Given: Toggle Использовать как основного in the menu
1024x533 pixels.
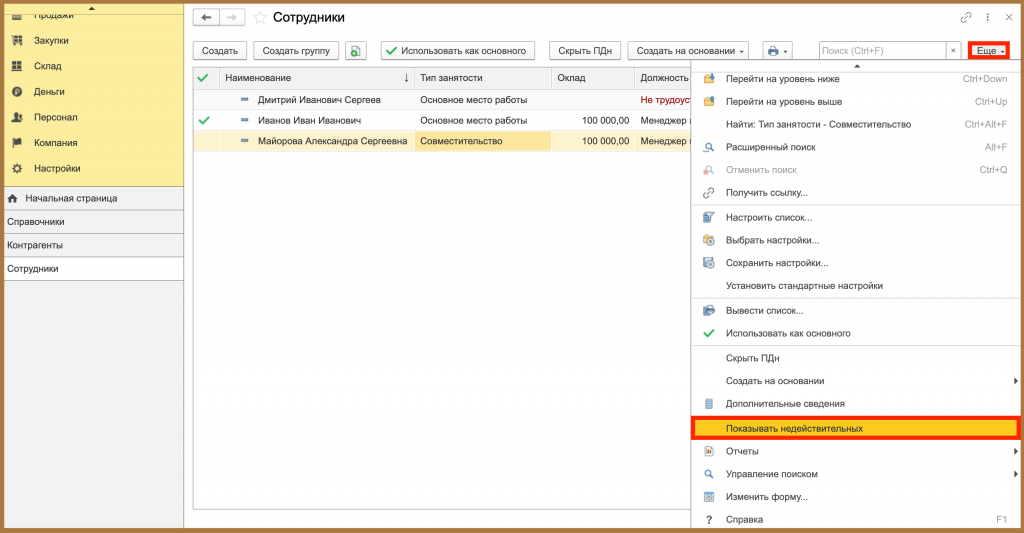Looking at the screenshot, I should pyautogui.click(x=856, y=334).
